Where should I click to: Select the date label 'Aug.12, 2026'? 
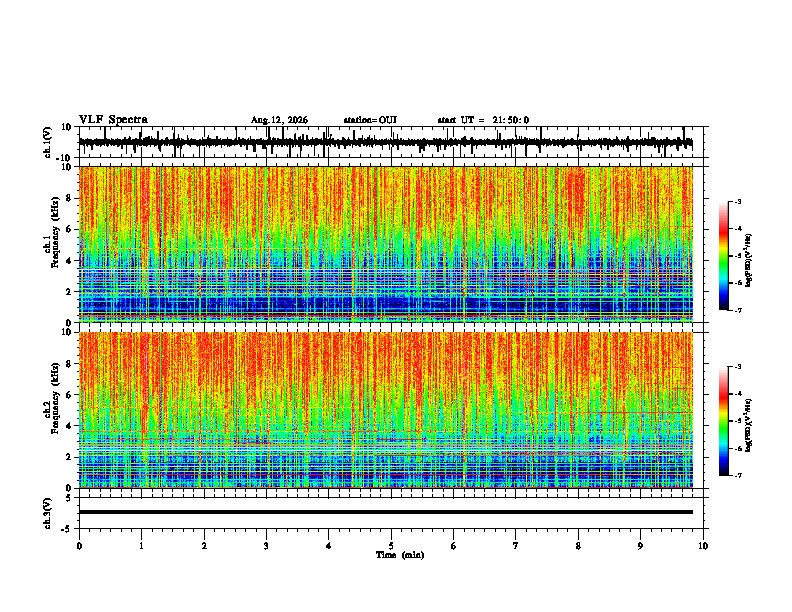(279, 120)
